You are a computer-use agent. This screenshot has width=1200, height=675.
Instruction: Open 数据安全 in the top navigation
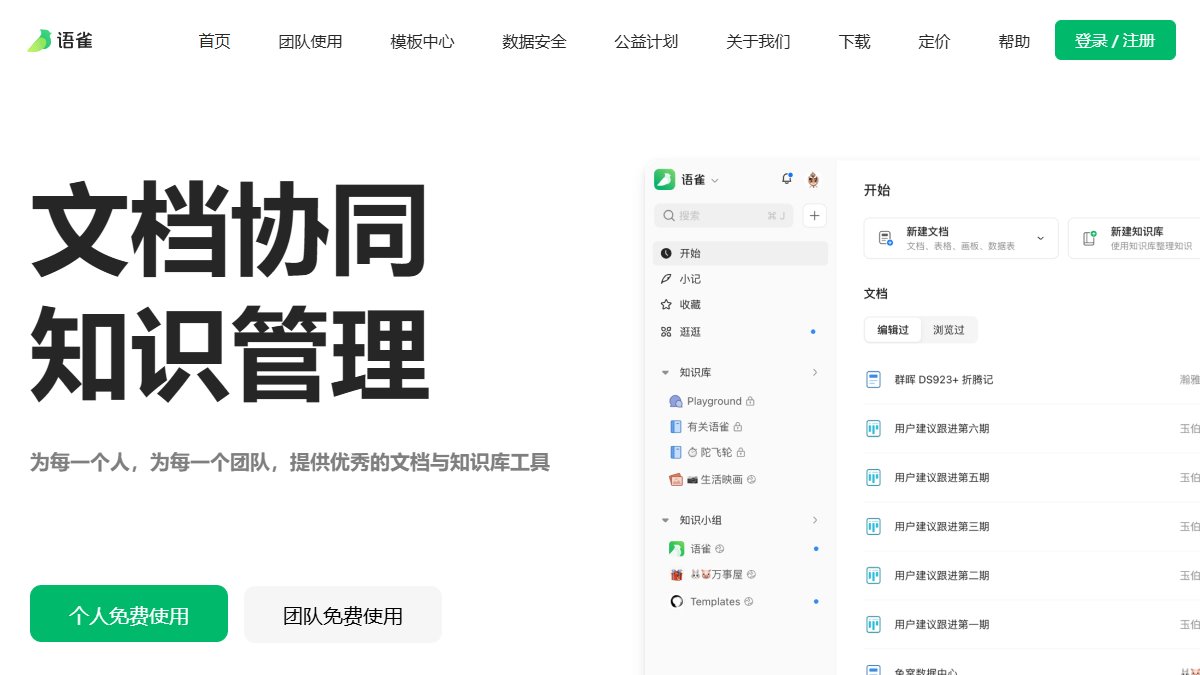coord(534,41)
